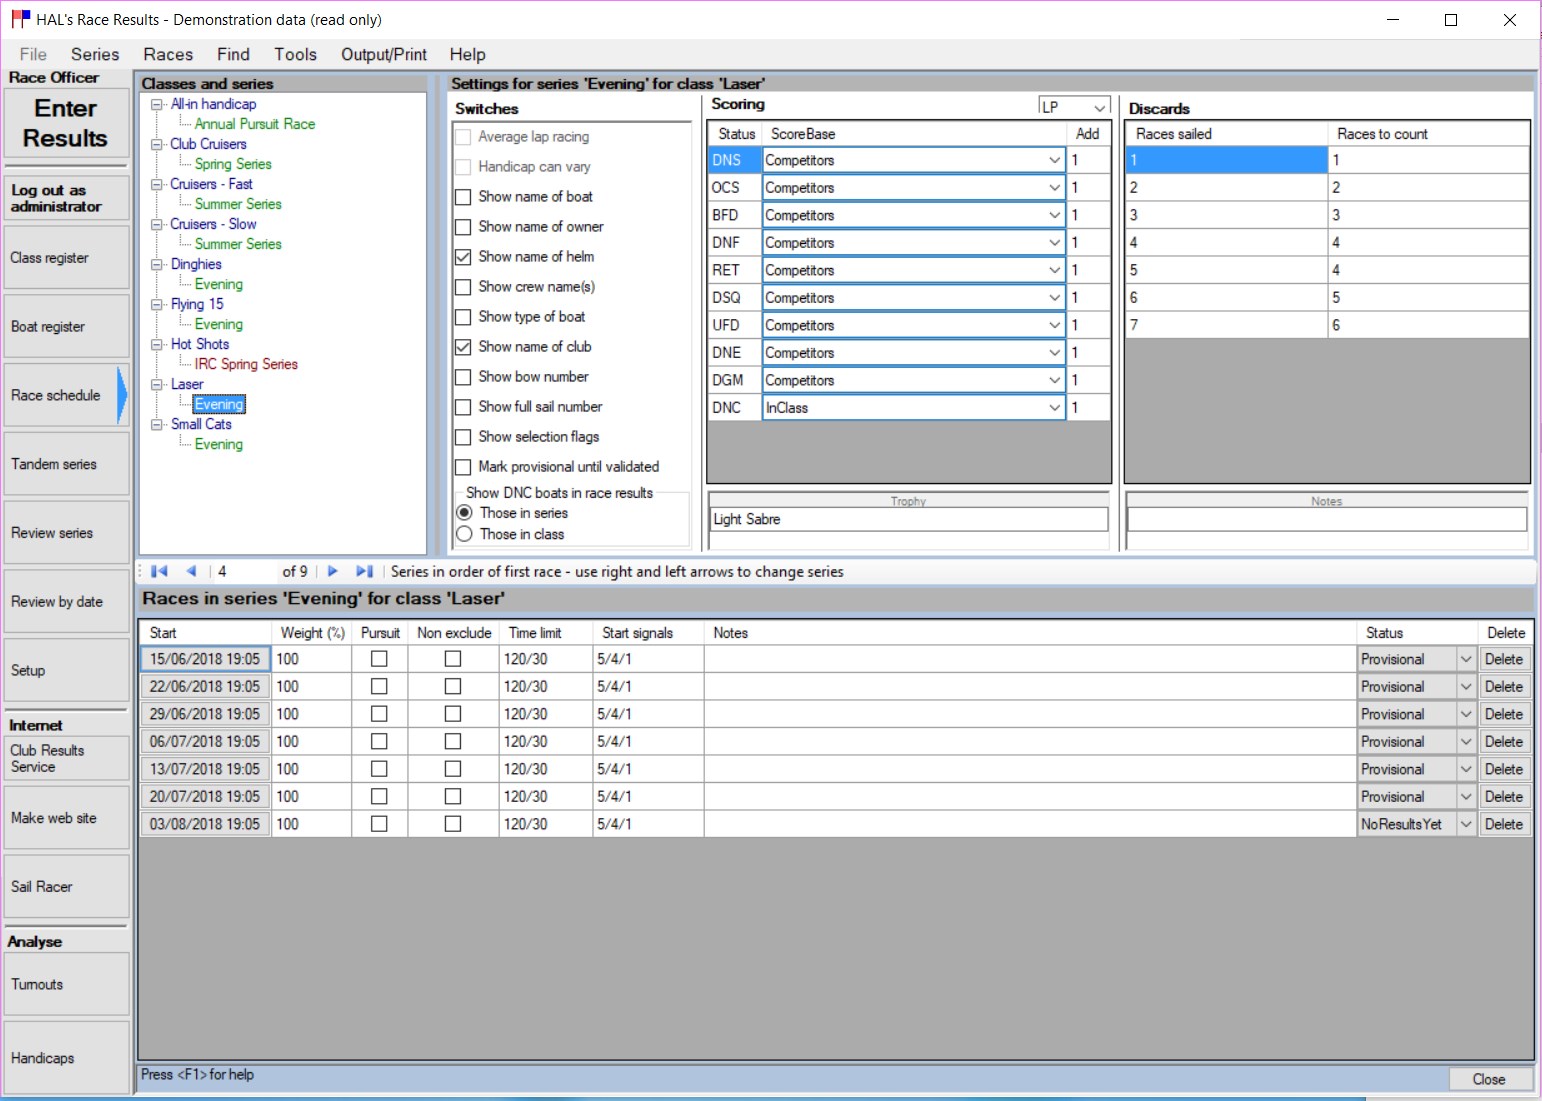Screen dimensions: 1542x1101
Task: Click the Time limit cell for 06/07/2018 race
Action: [545, 741]
